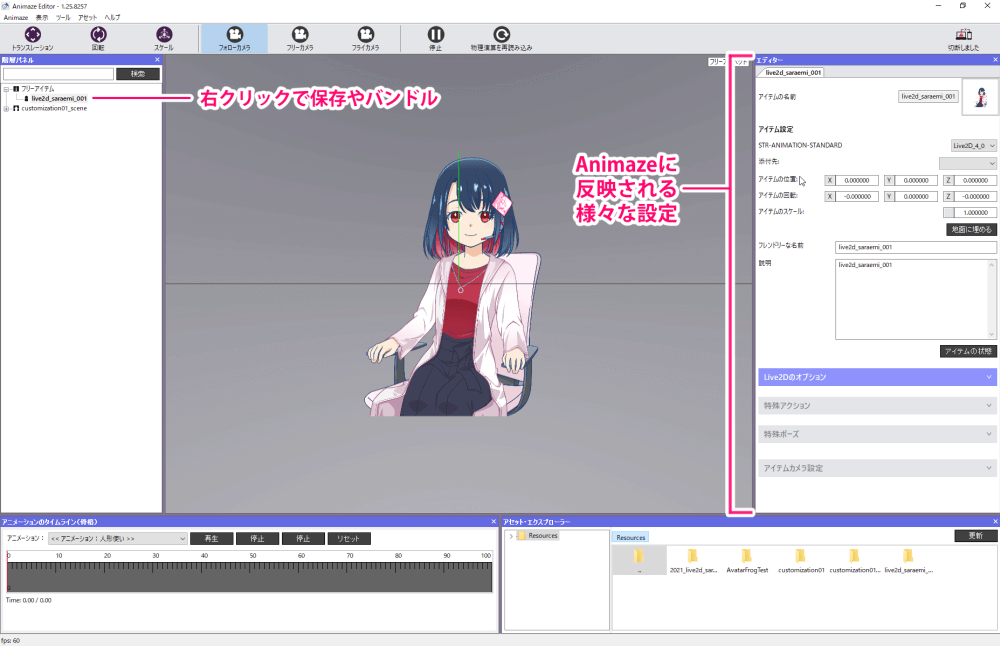This screenshot has width=1000, height=646.
Task: Select the 回転 rotation tool
Action: (98, 38)
